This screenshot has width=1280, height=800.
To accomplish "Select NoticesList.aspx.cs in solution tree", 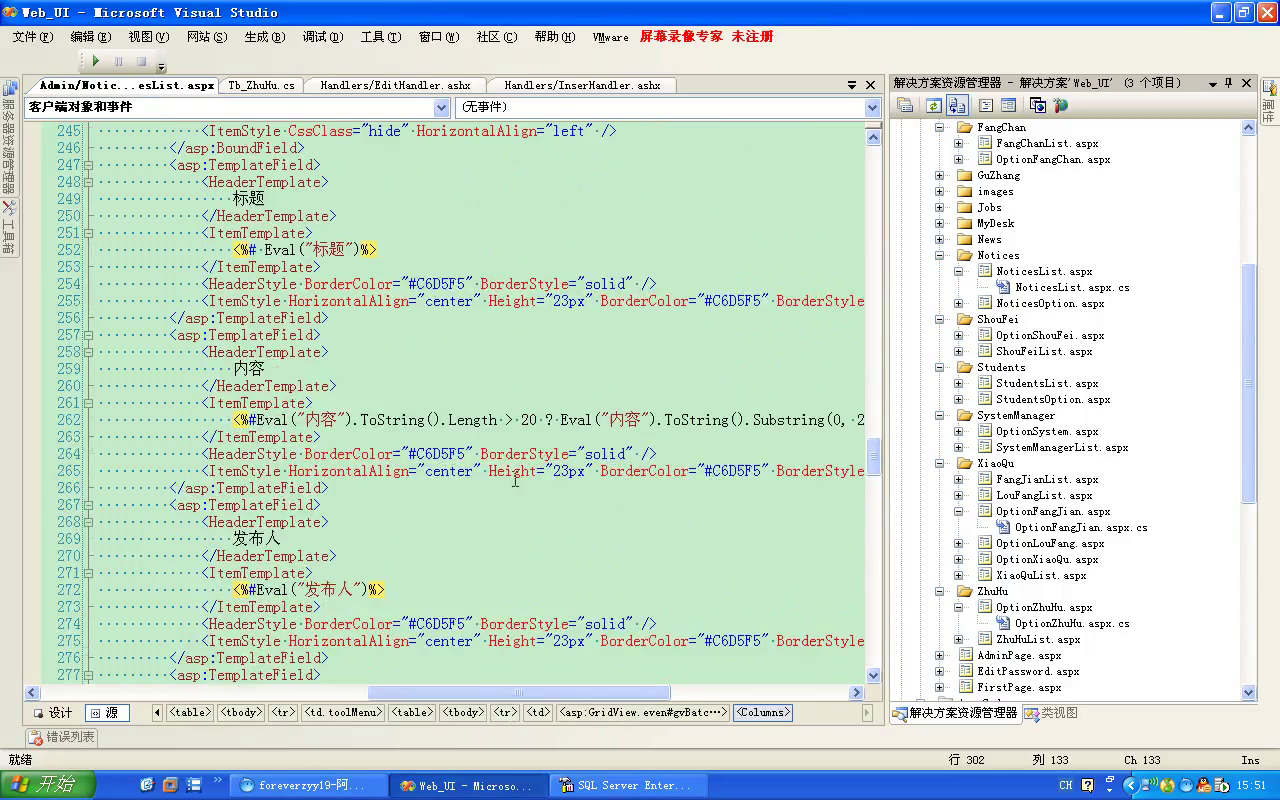I will [x=1072, y=287].
